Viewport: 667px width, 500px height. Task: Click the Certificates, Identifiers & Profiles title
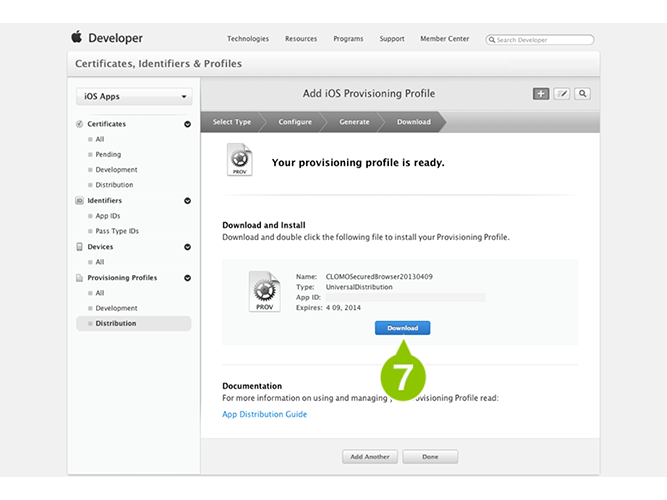coord(158,63)
